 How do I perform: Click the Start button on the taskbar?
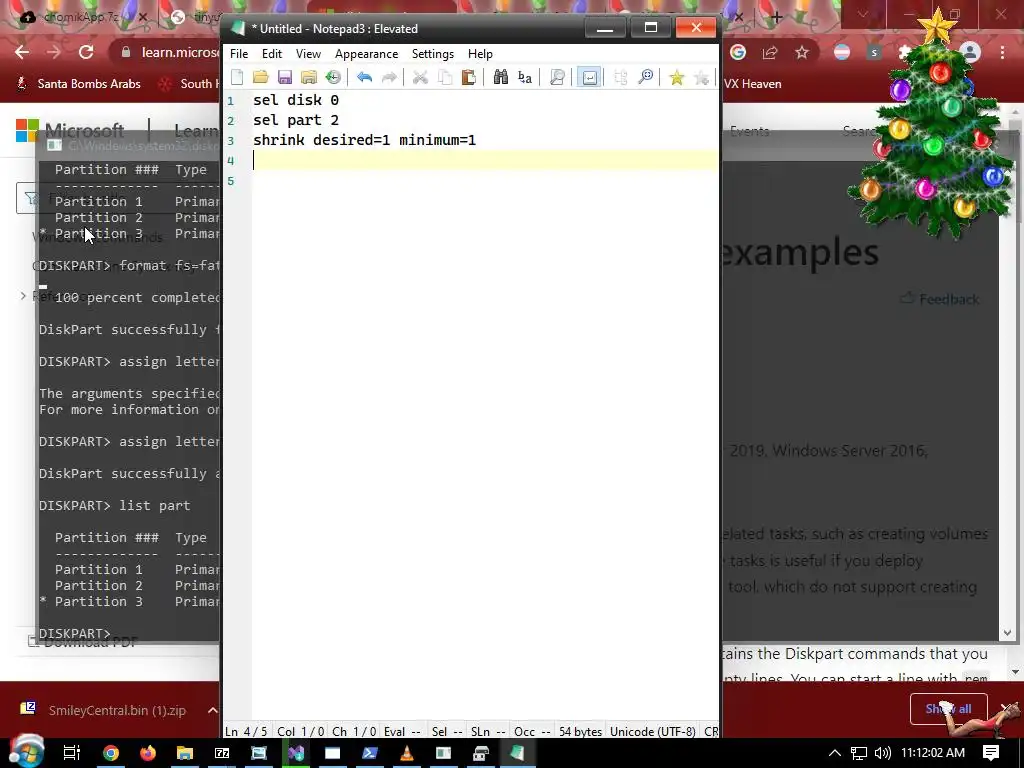[26, 752]
